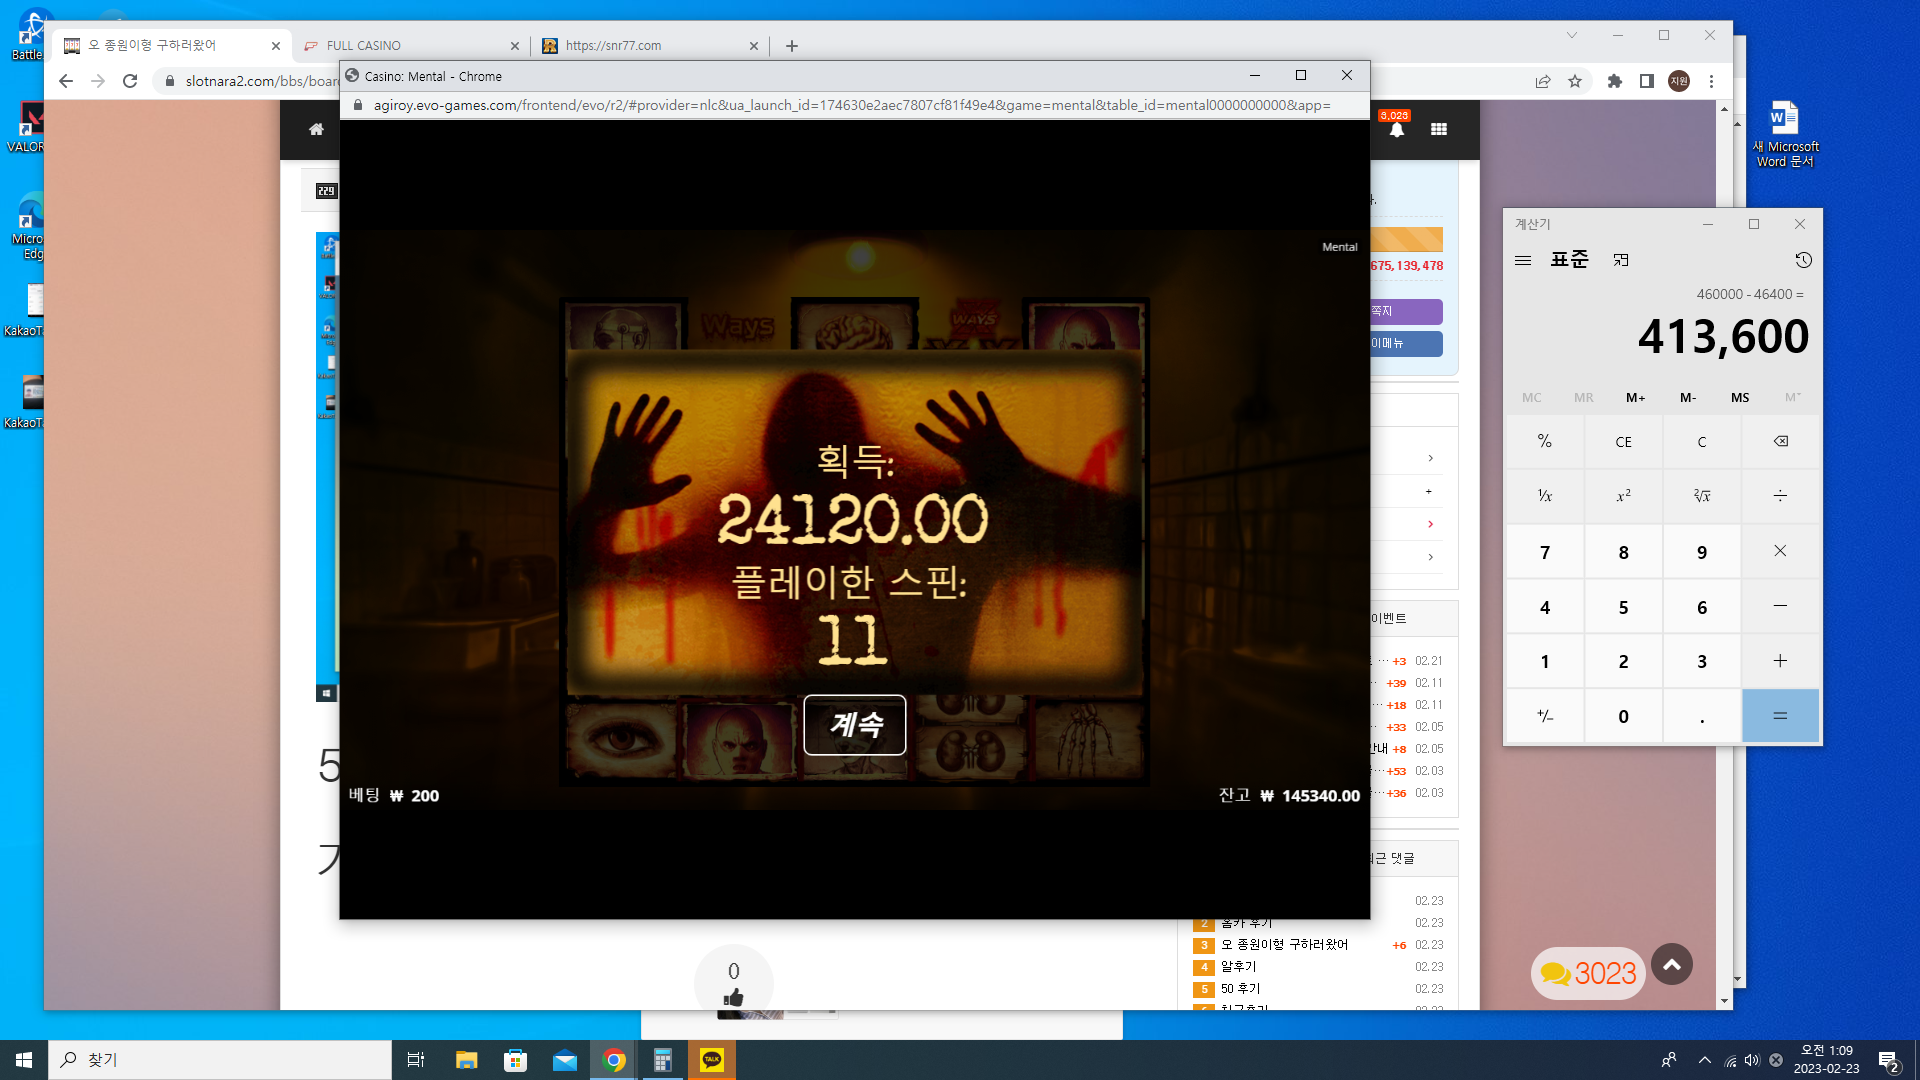Switch to the snr77.com browser tab
1920x1080 pixels.
650,46
